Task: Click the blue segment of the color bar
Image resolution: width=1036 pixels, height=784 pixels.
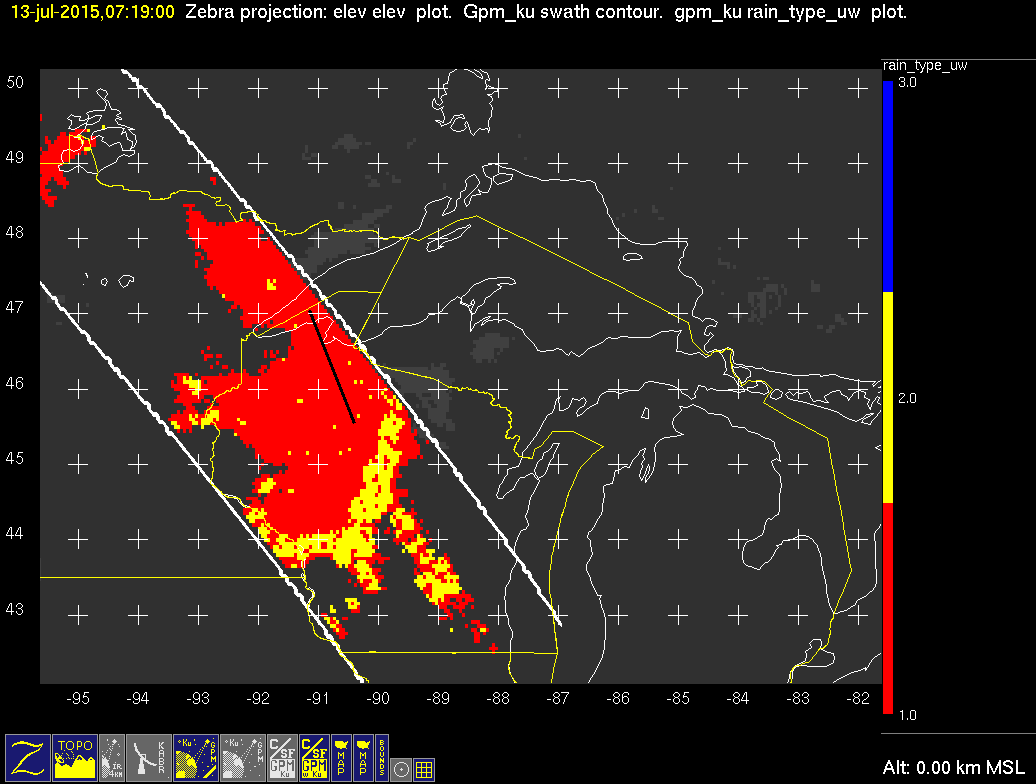Action: pyautogui.click(x=888, y=186)
